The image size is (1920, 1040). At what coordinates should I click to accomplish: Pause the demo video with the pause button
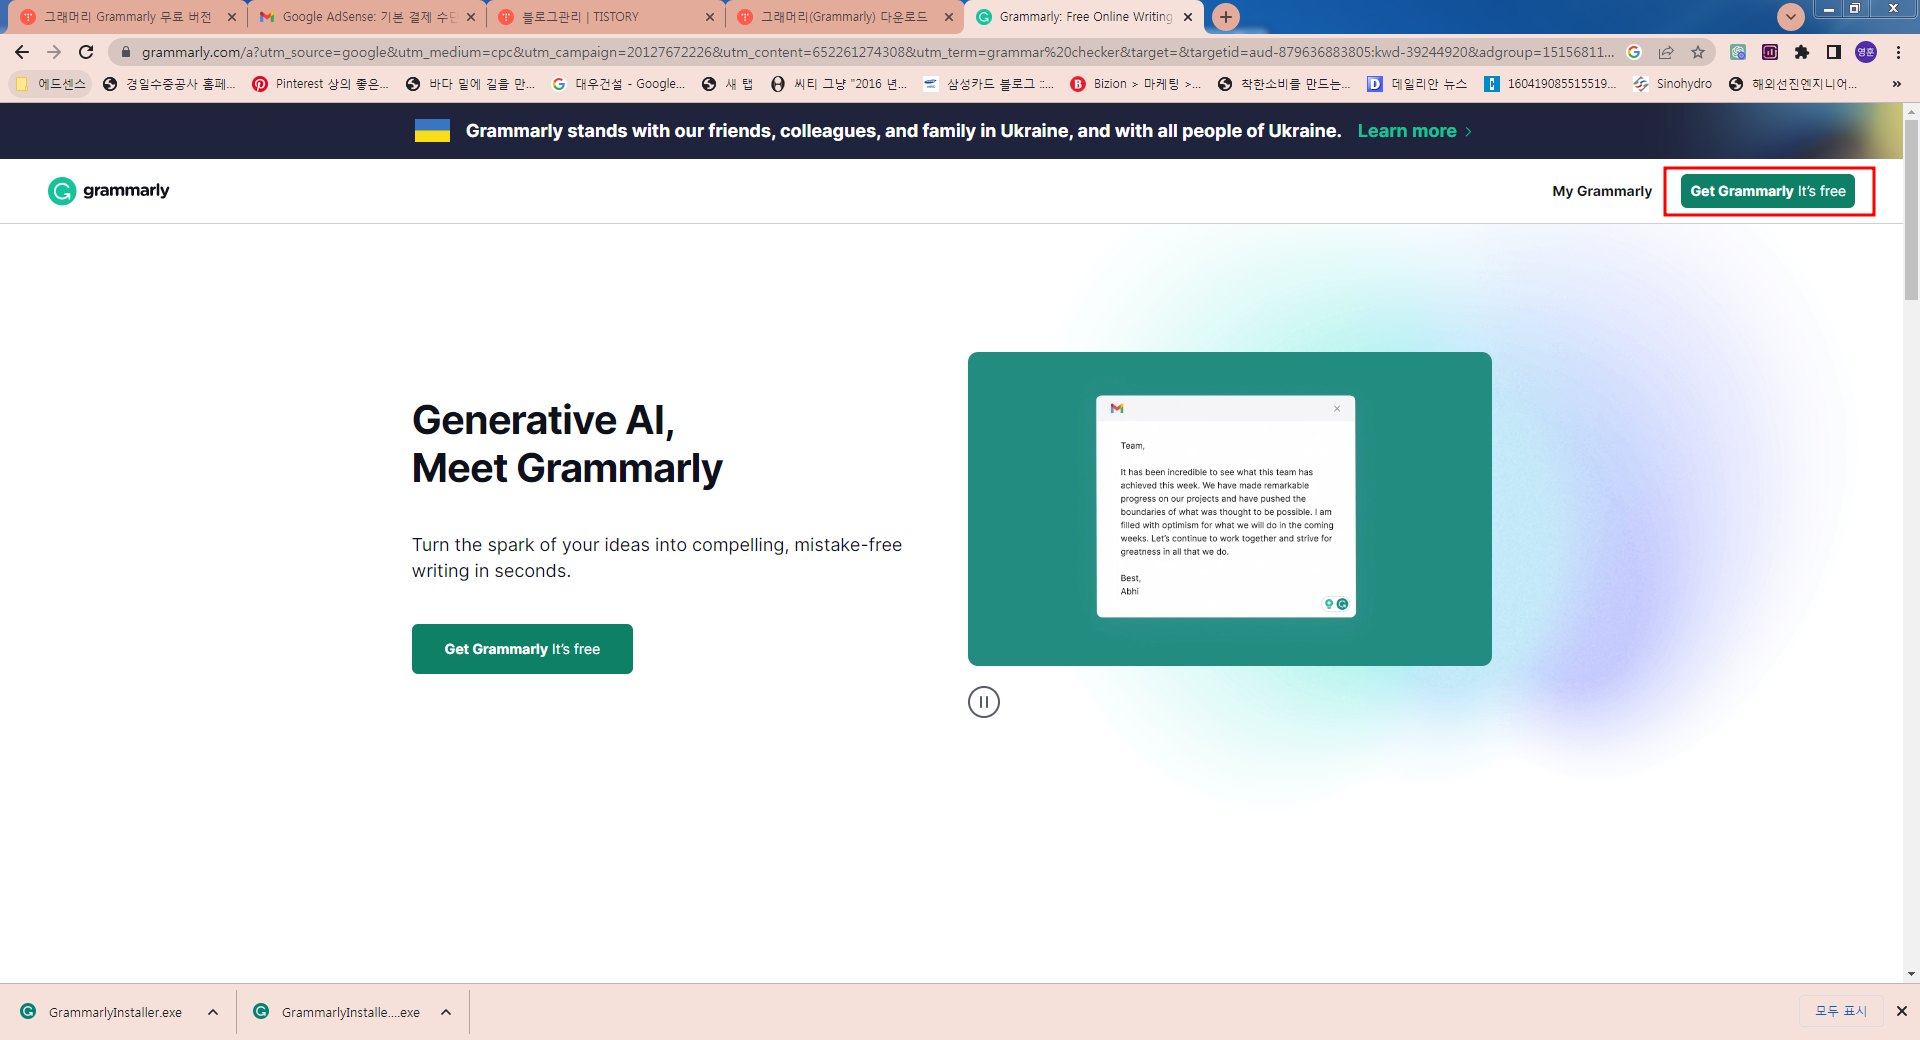(x=984, y=702)
